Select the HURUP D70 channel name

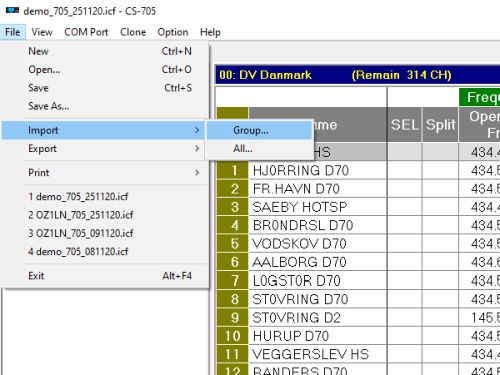[x=318, y=336]
